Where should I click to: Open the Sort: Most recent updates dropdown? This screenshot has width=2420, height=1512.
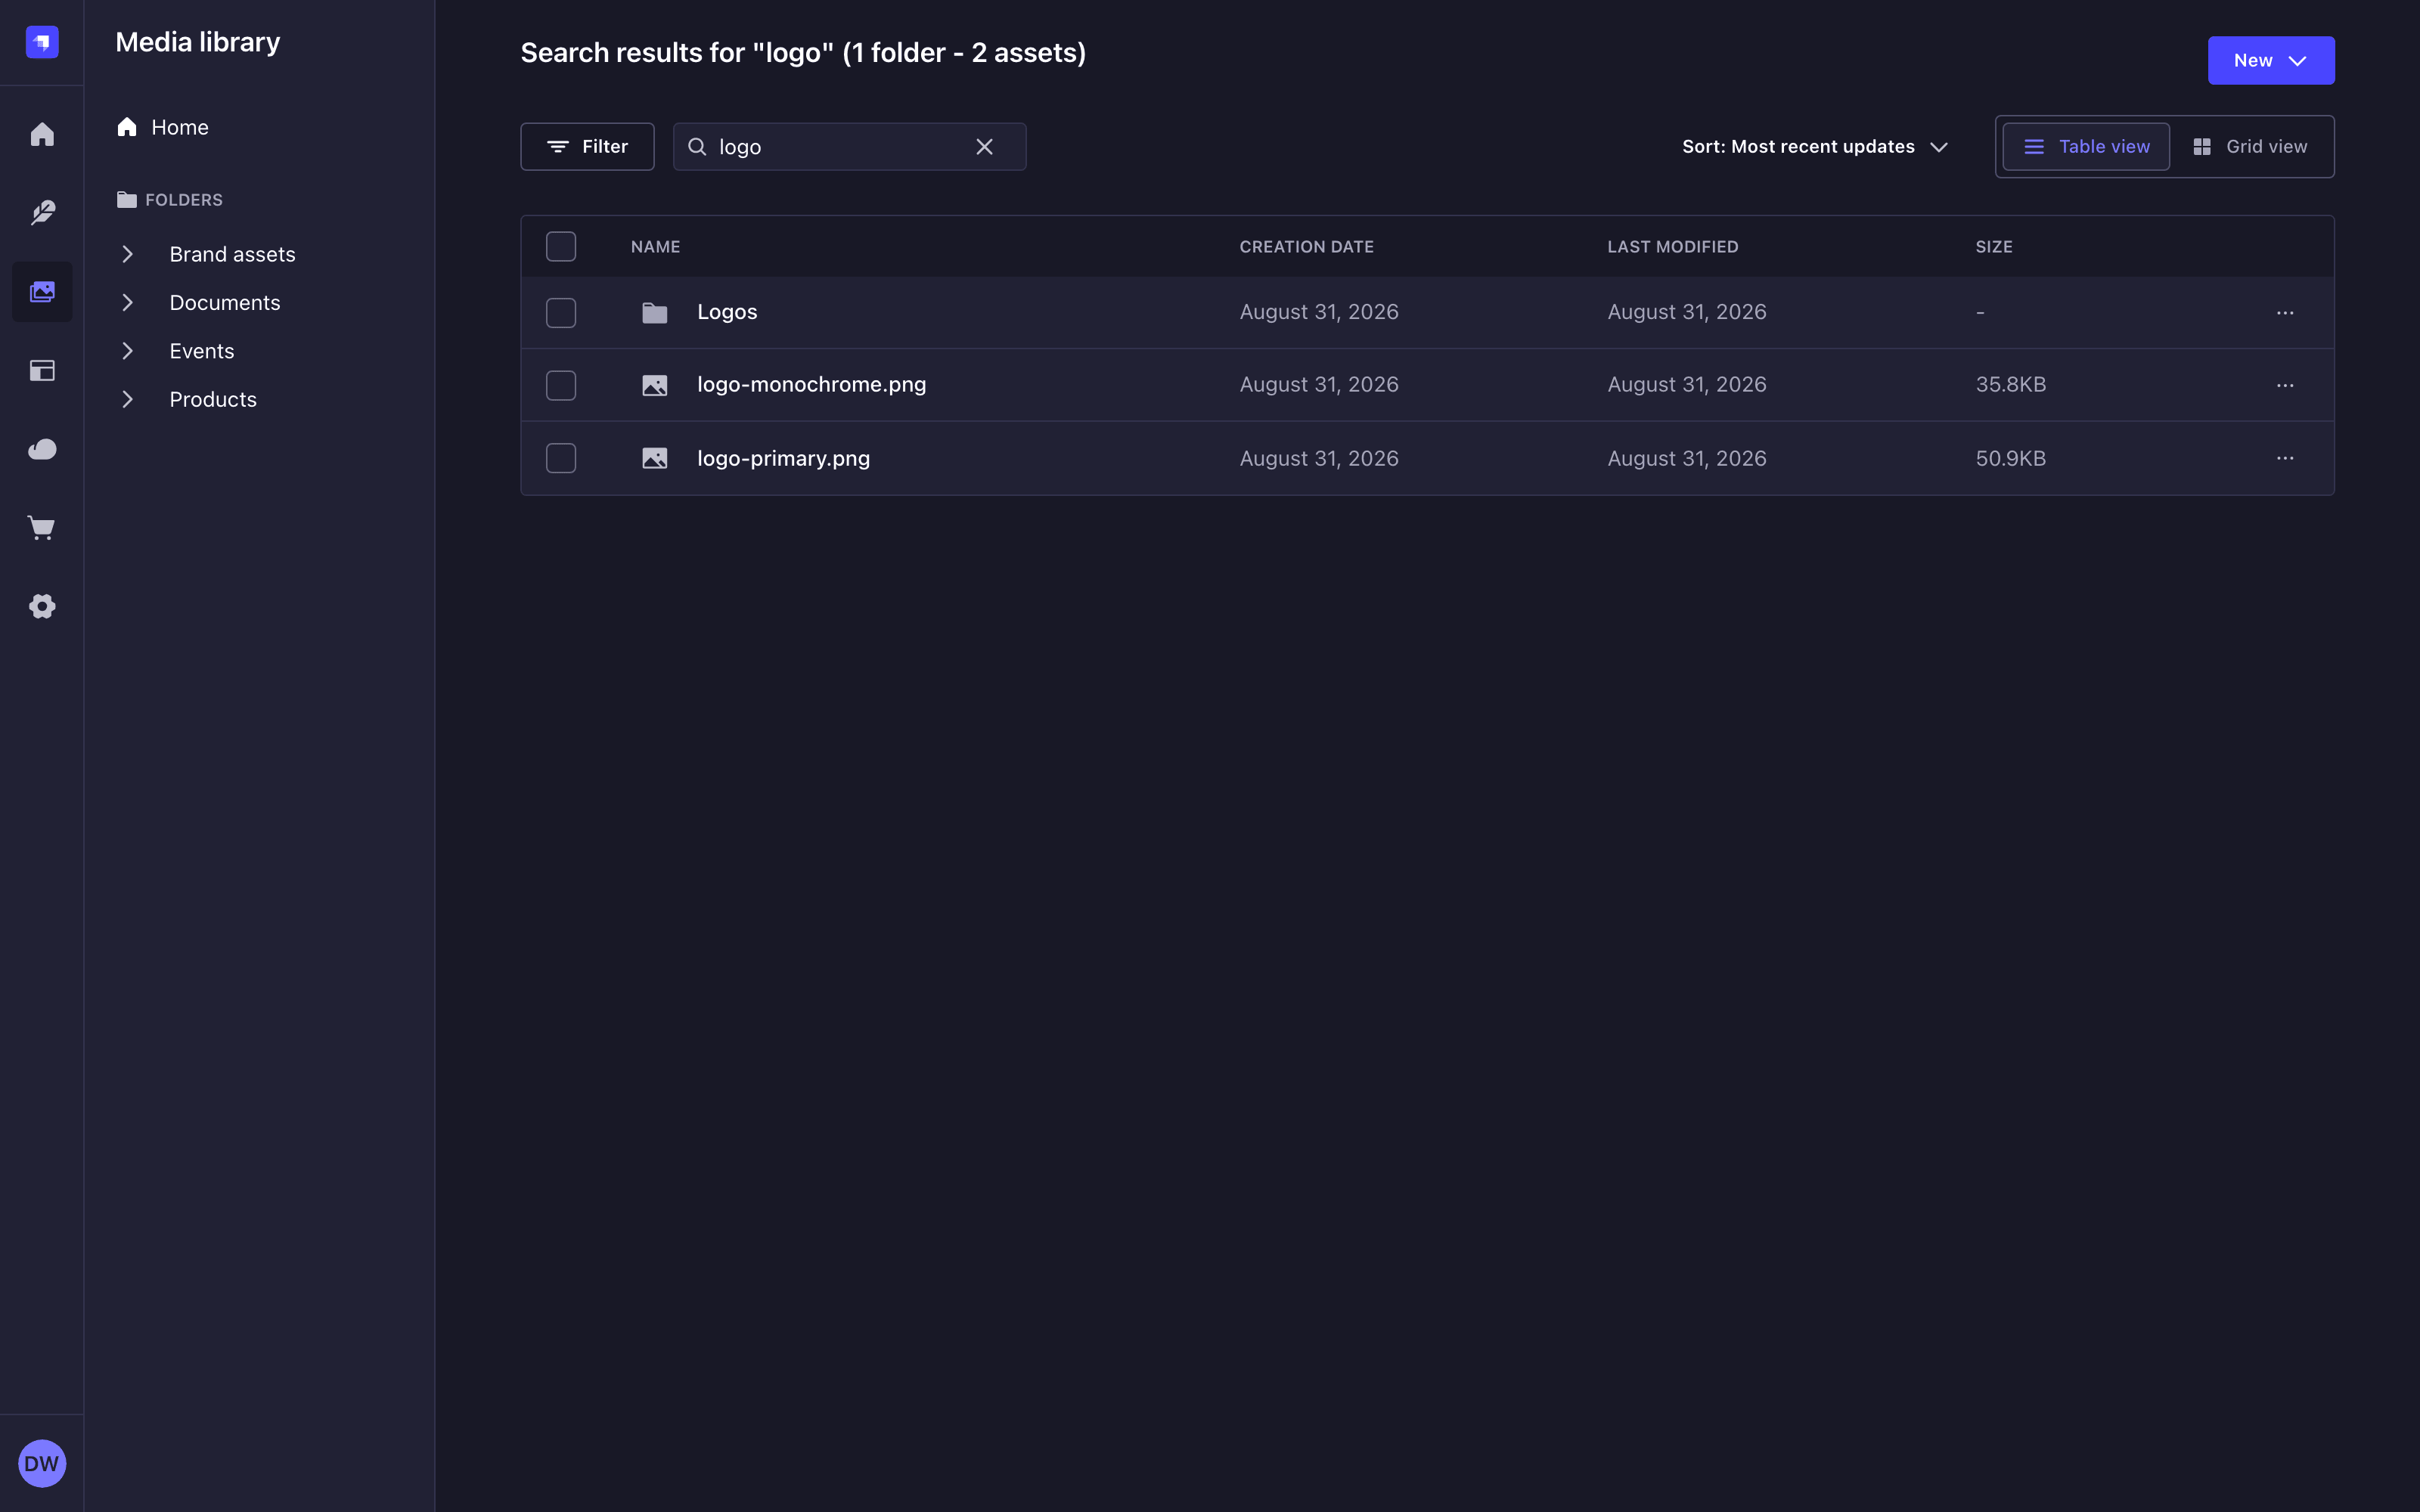pyautogui.click(x=1815, y=147)
